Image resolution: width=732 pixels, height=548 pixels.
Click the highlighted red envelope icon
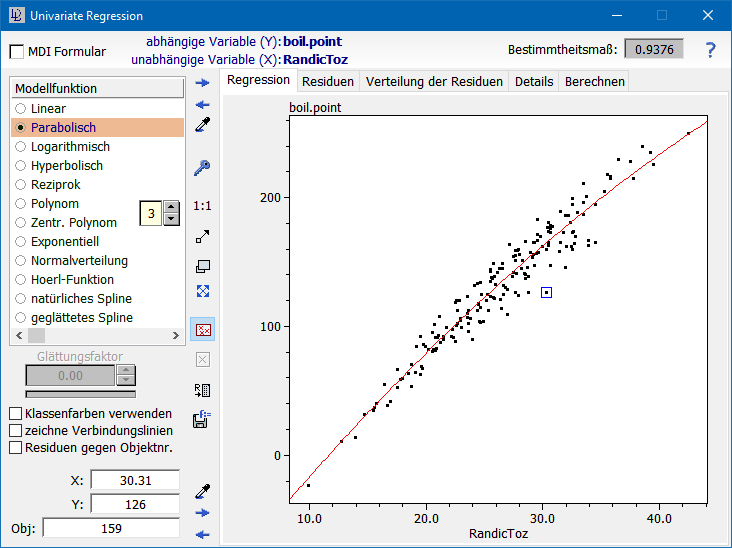[x=202, y=329]
